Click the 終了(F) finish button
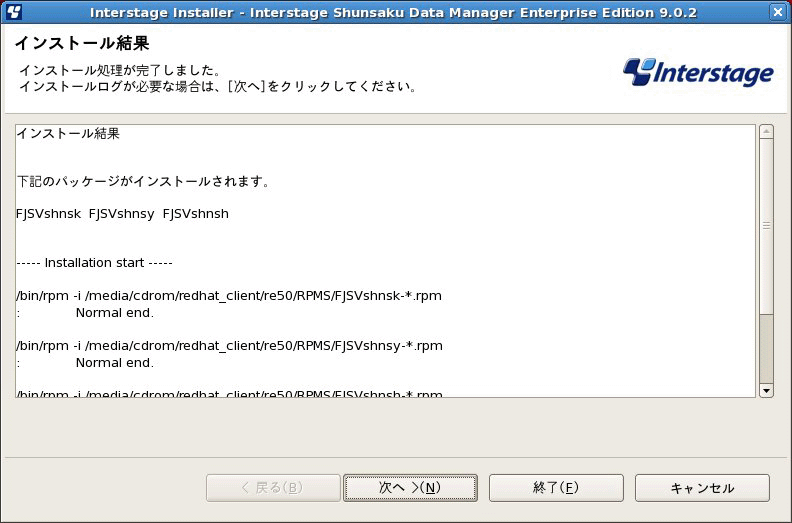Viewport: 792px width, 523px height. [x=556, y=488]
